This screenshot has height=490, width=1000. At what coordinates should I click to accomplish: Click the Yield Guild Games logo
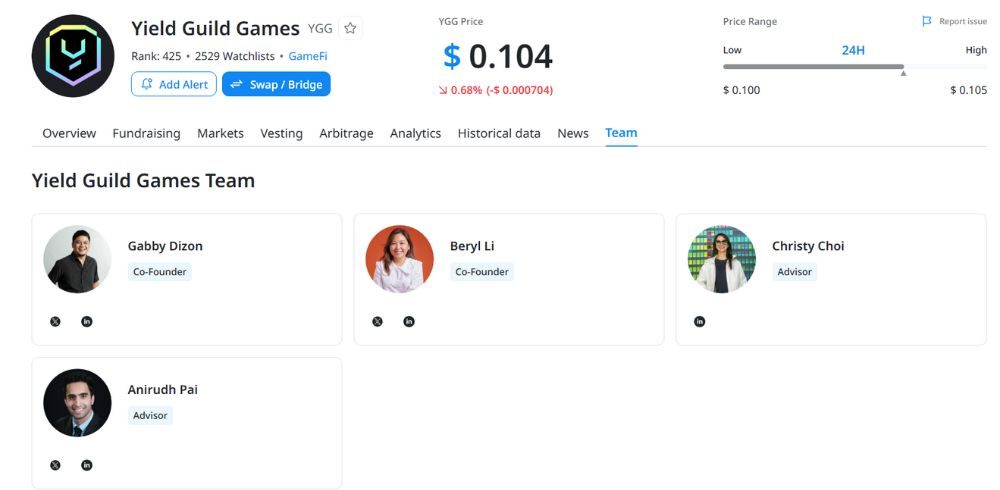point(73,56)
